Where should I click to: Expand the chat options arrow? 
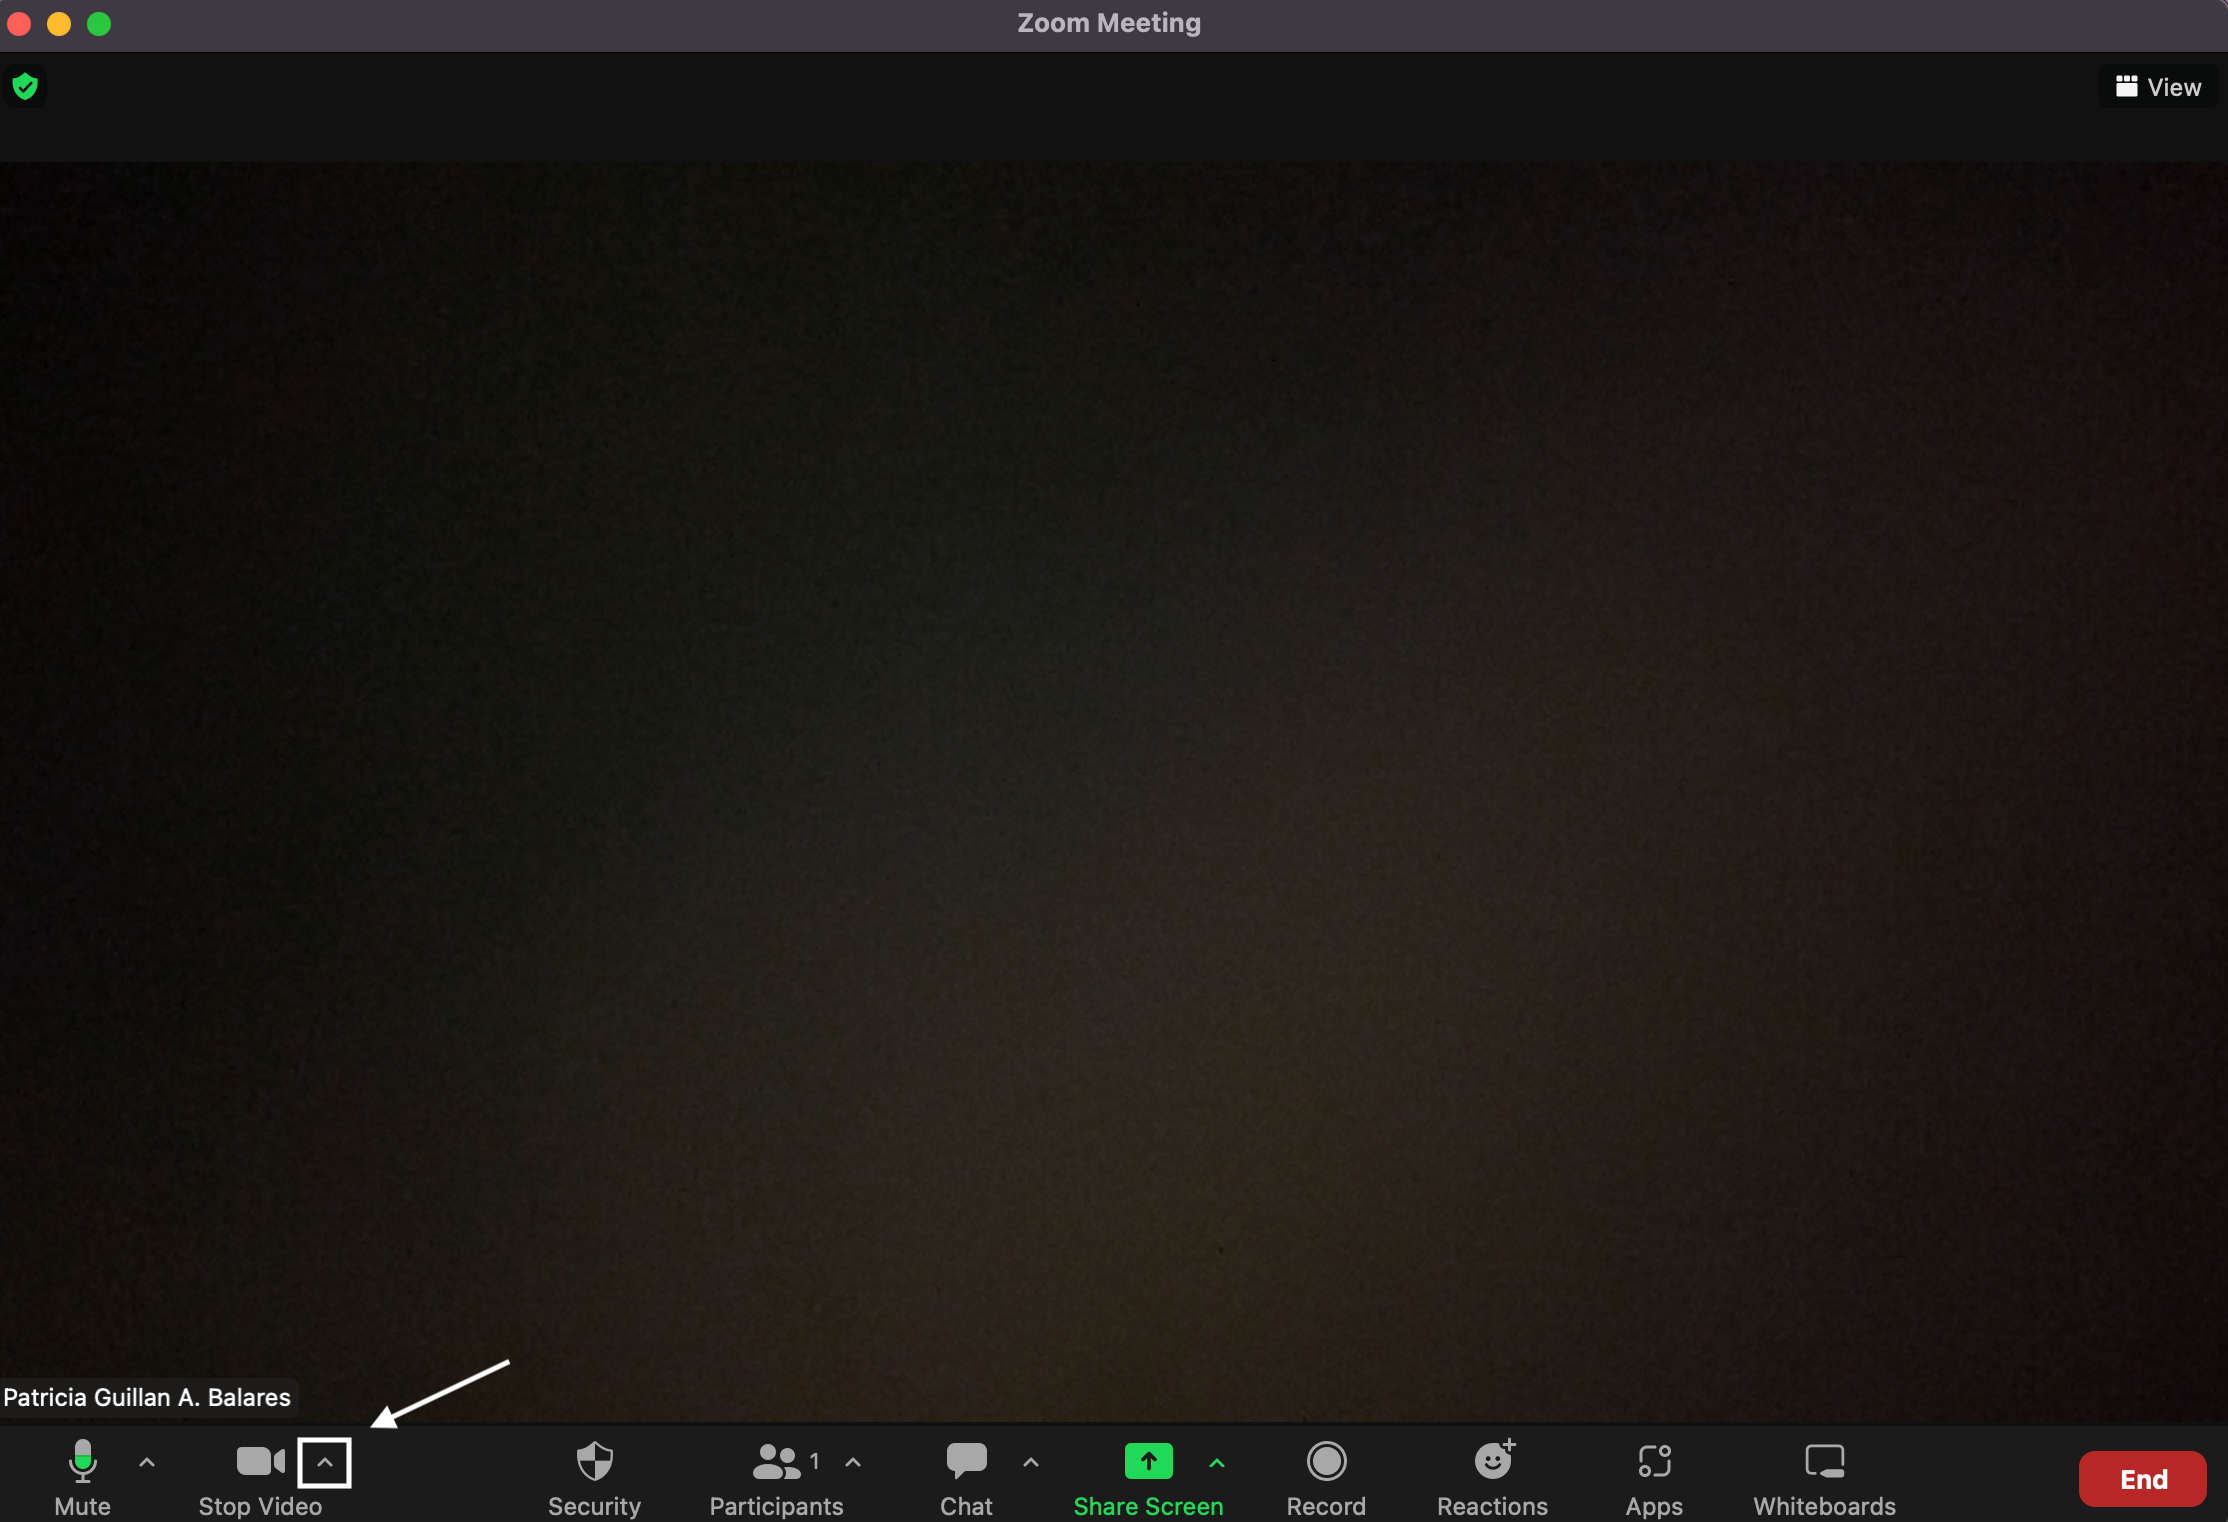[1031, 1462]
